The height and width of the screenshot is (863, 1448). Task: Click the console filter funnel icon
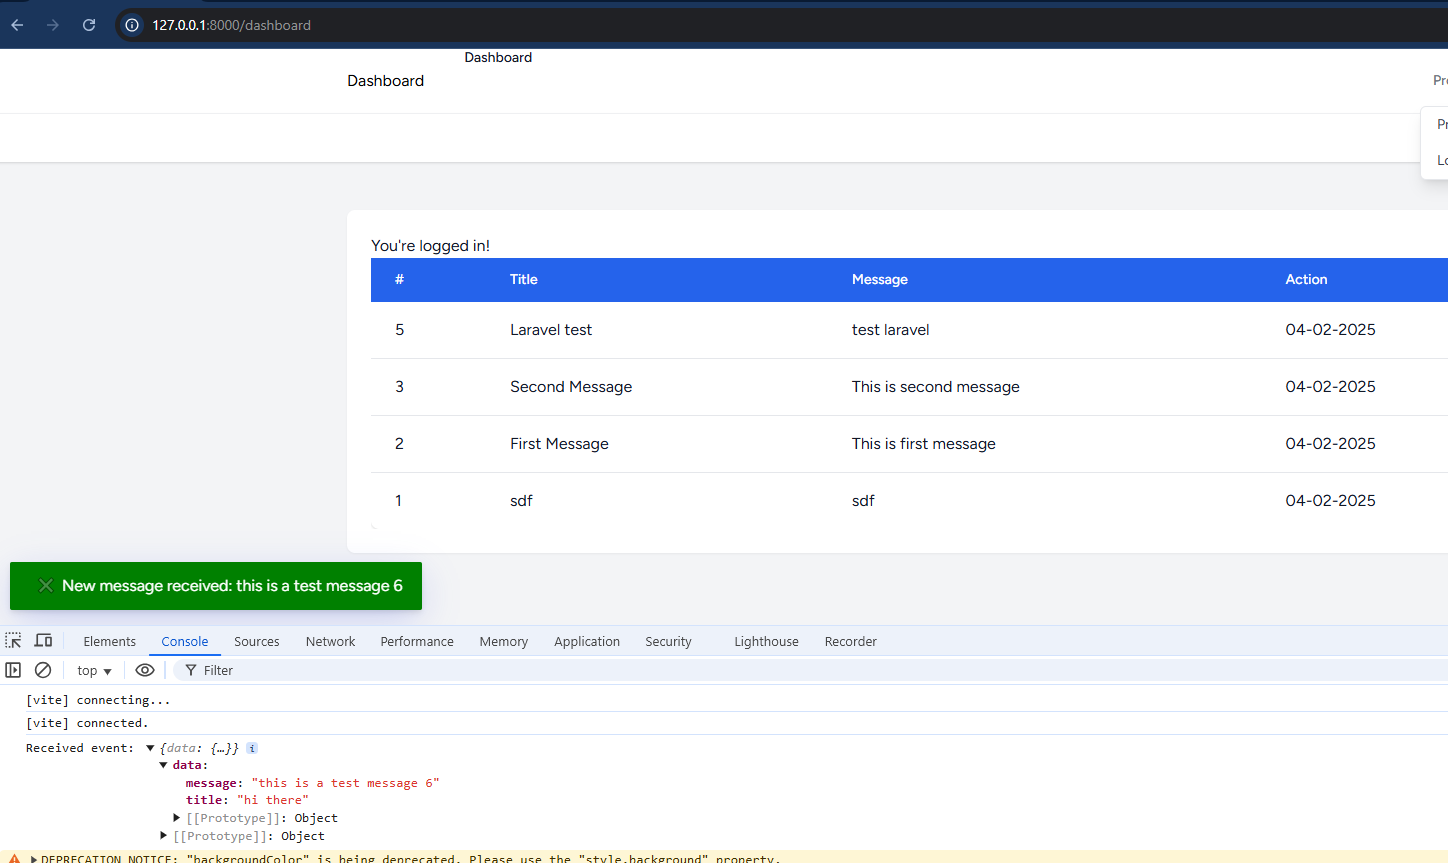click(x=191, y=670)
